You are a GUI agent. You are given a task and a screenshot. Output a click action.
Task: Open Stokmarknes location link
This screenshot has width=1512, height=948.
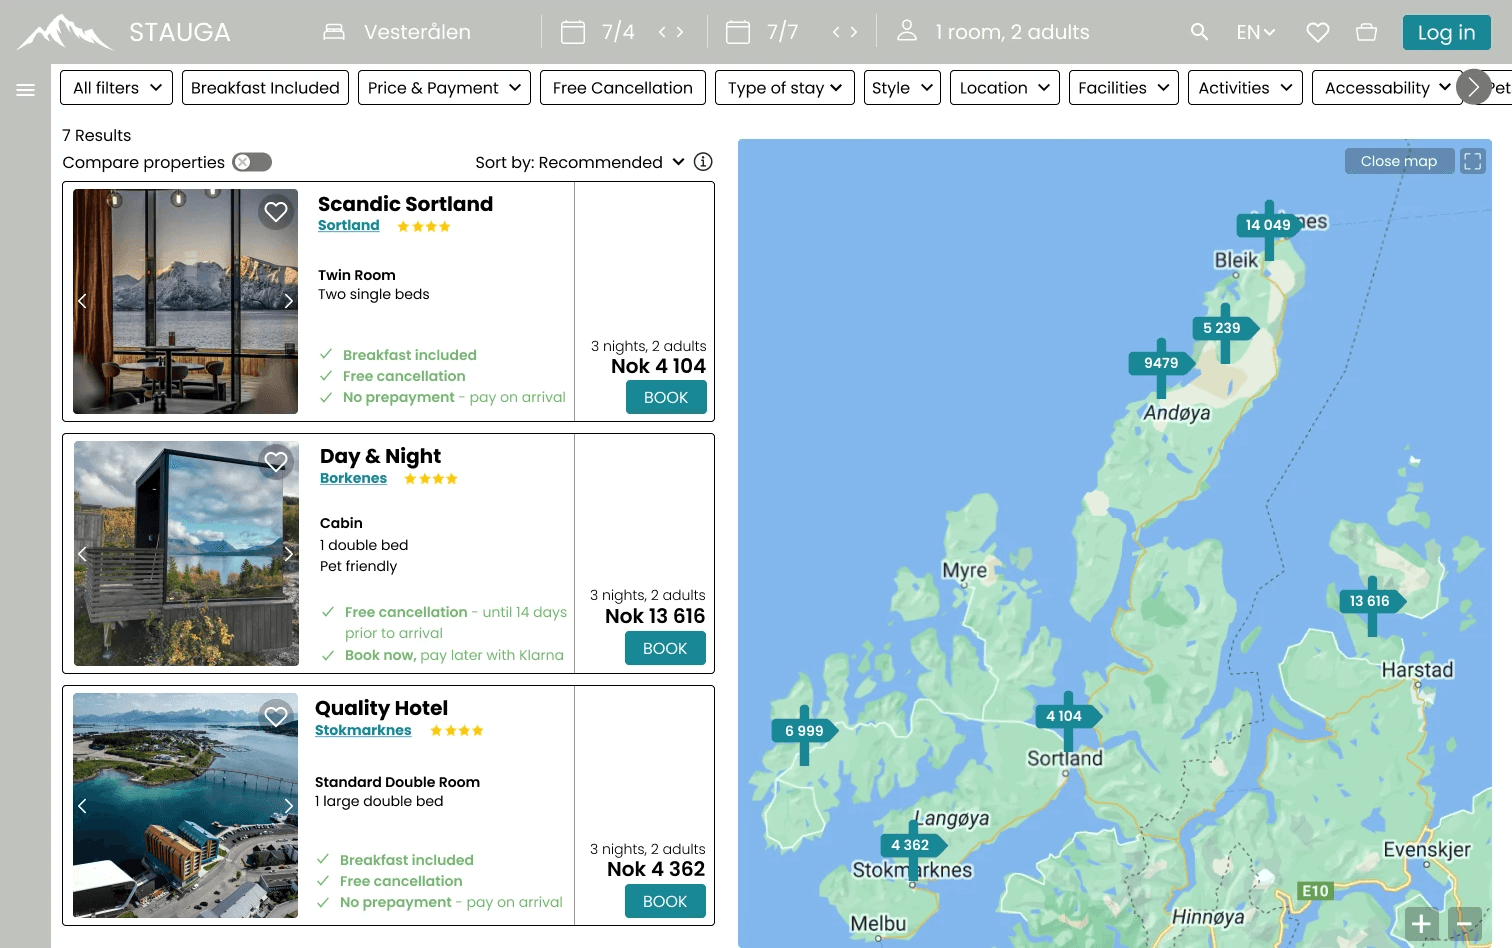click(x=363, y=730)
